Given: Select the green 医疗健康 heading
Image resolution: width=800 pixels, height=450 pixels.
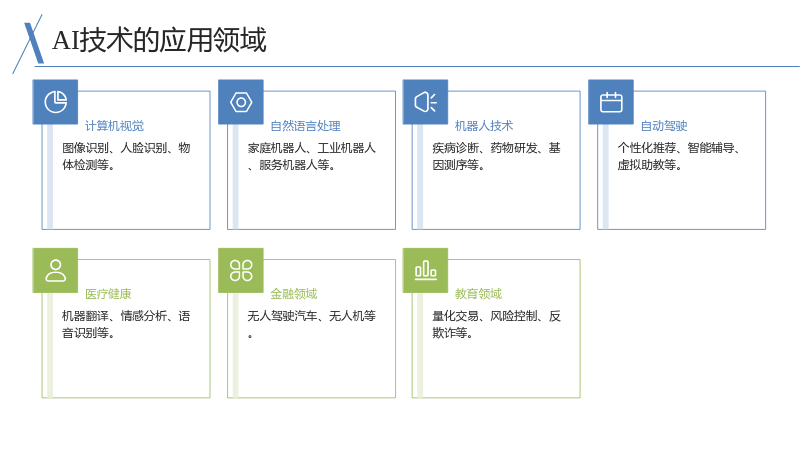Looking at the screenshot, I should click(x=108, y=294).
